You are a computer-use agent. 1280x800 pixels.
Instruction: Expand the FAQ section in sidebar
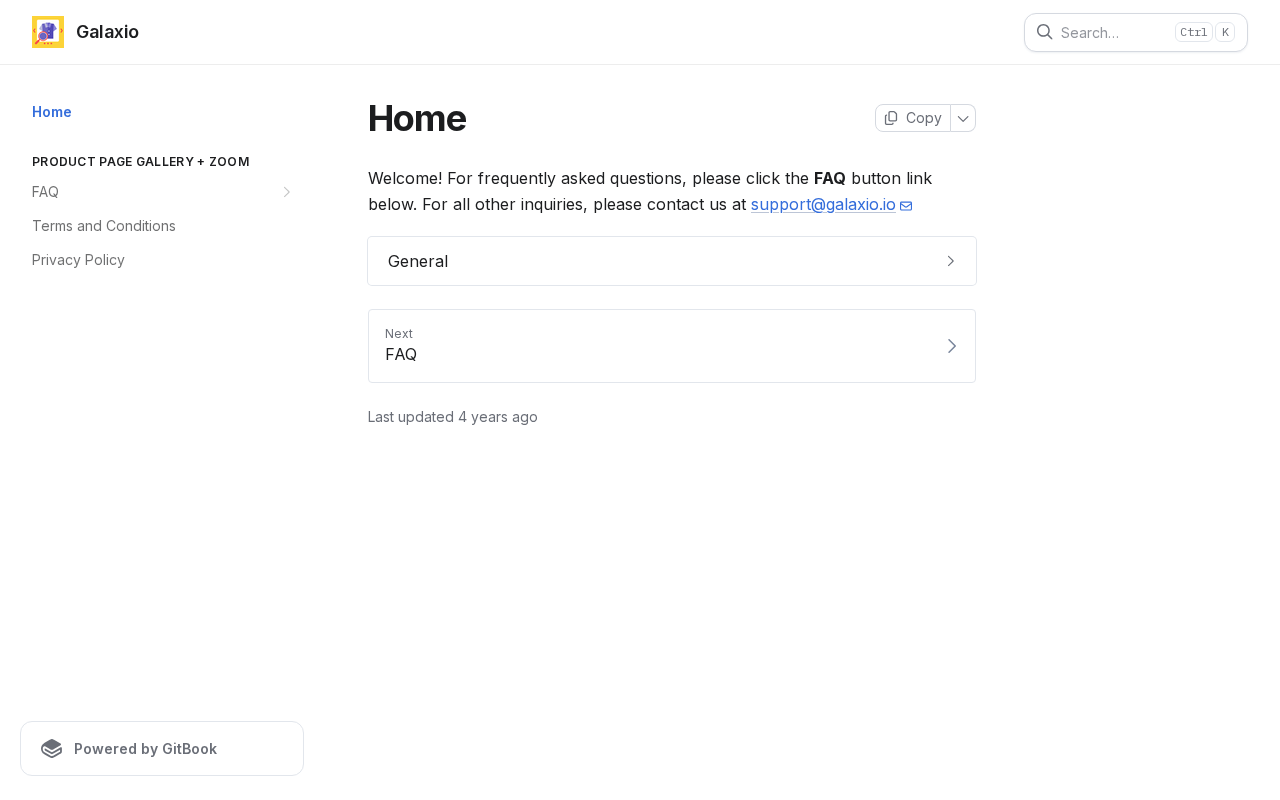click(x=286, y=192)
